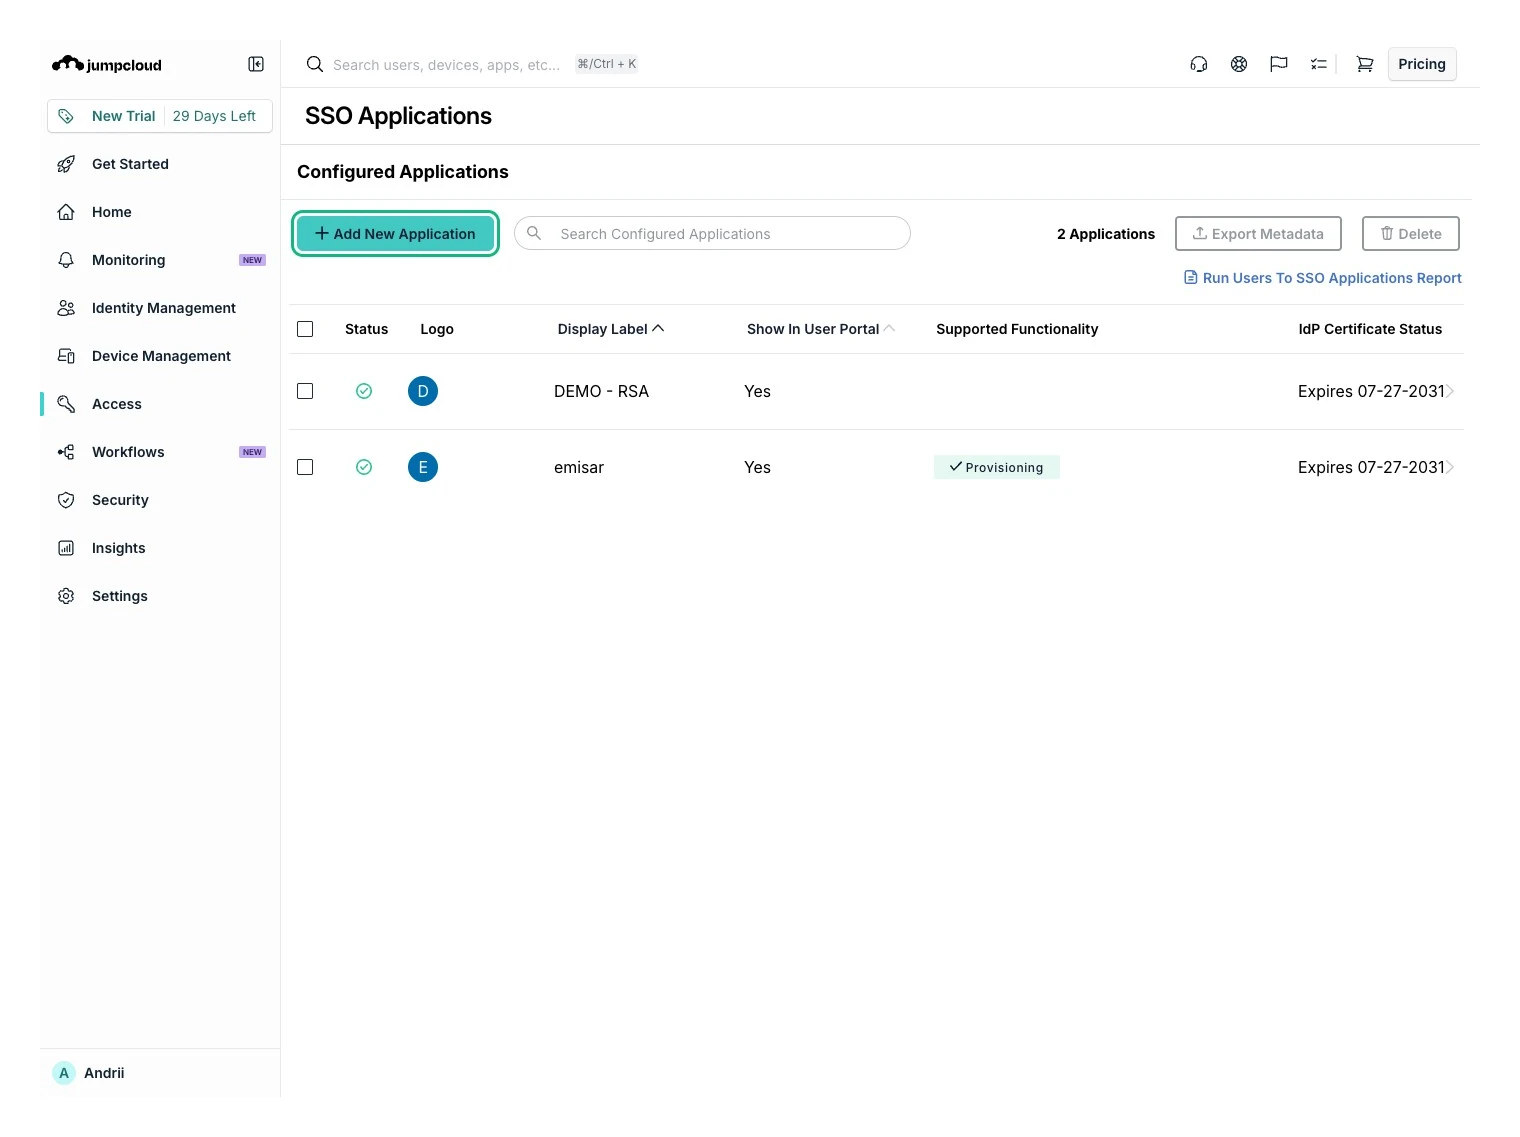
Task: Sort by Display Label column arrow
Action: point(658,328)
